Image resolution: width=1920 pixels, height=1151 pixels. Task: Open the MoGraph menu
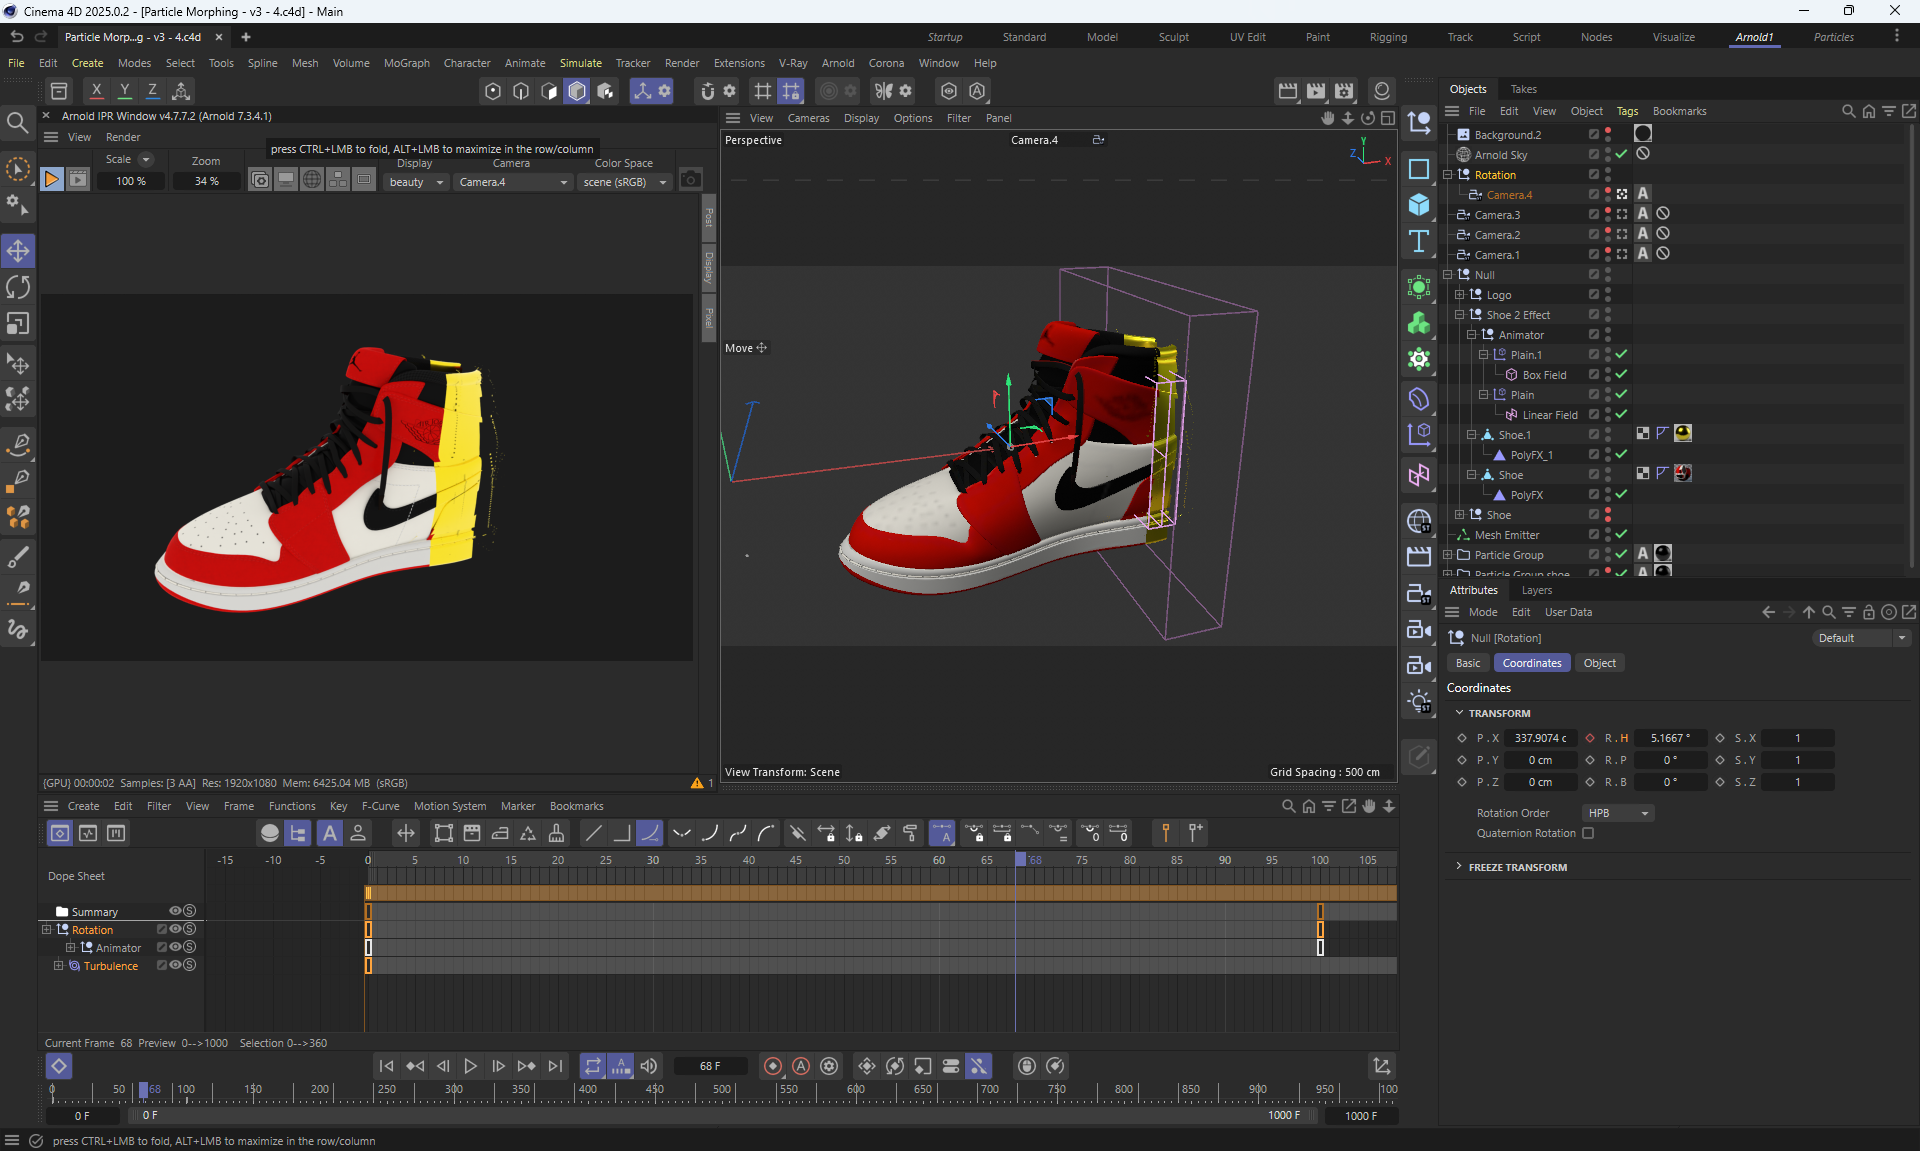[x=406, y=63]
